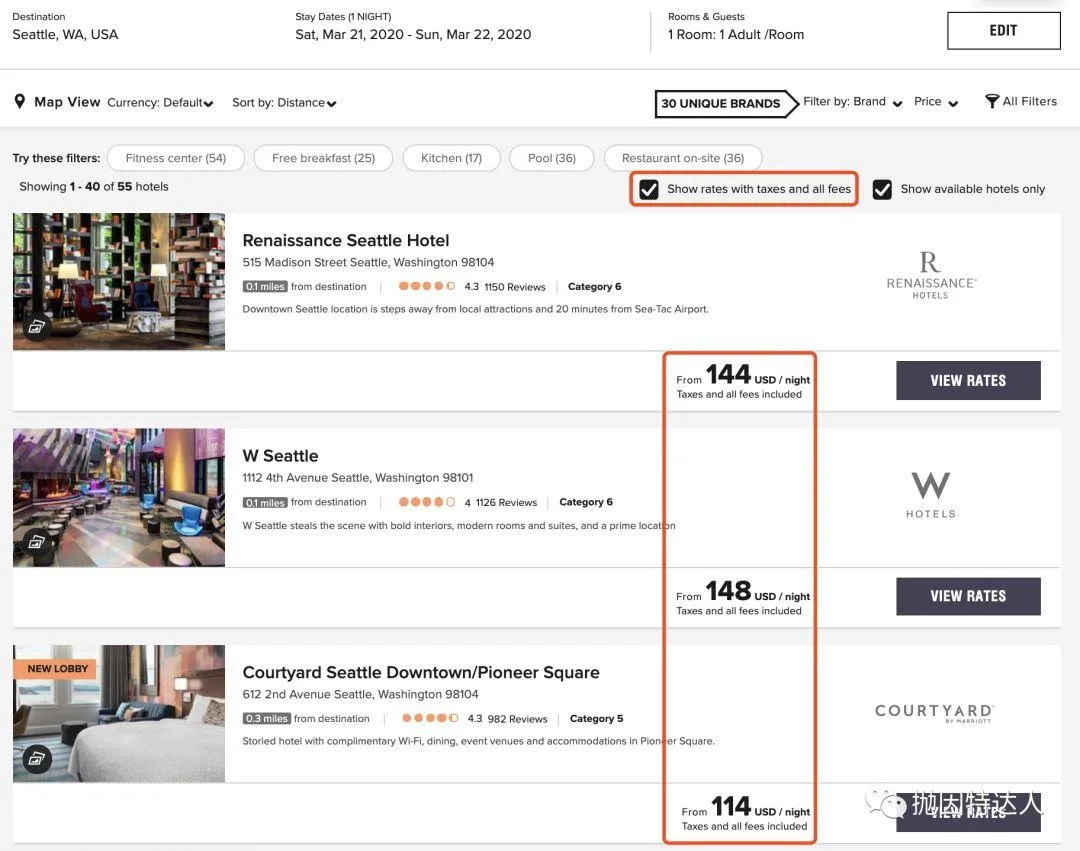
Task: Click Category 6 label on Renaissance Seattle Hotel
Action: [x=594, y=286]
